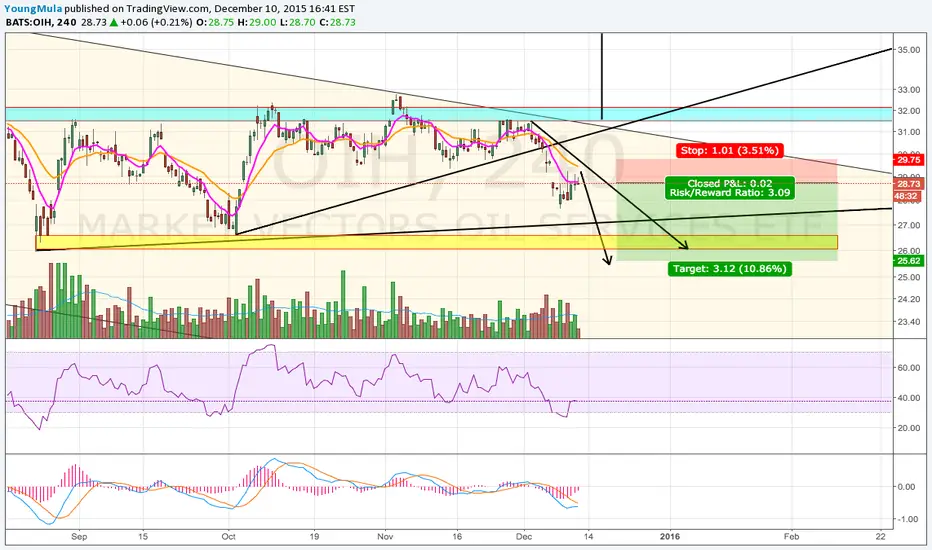Viewport: 932px width, 550px height.
Task: Select the cyan resistance zone band
Action: (449, 114)
